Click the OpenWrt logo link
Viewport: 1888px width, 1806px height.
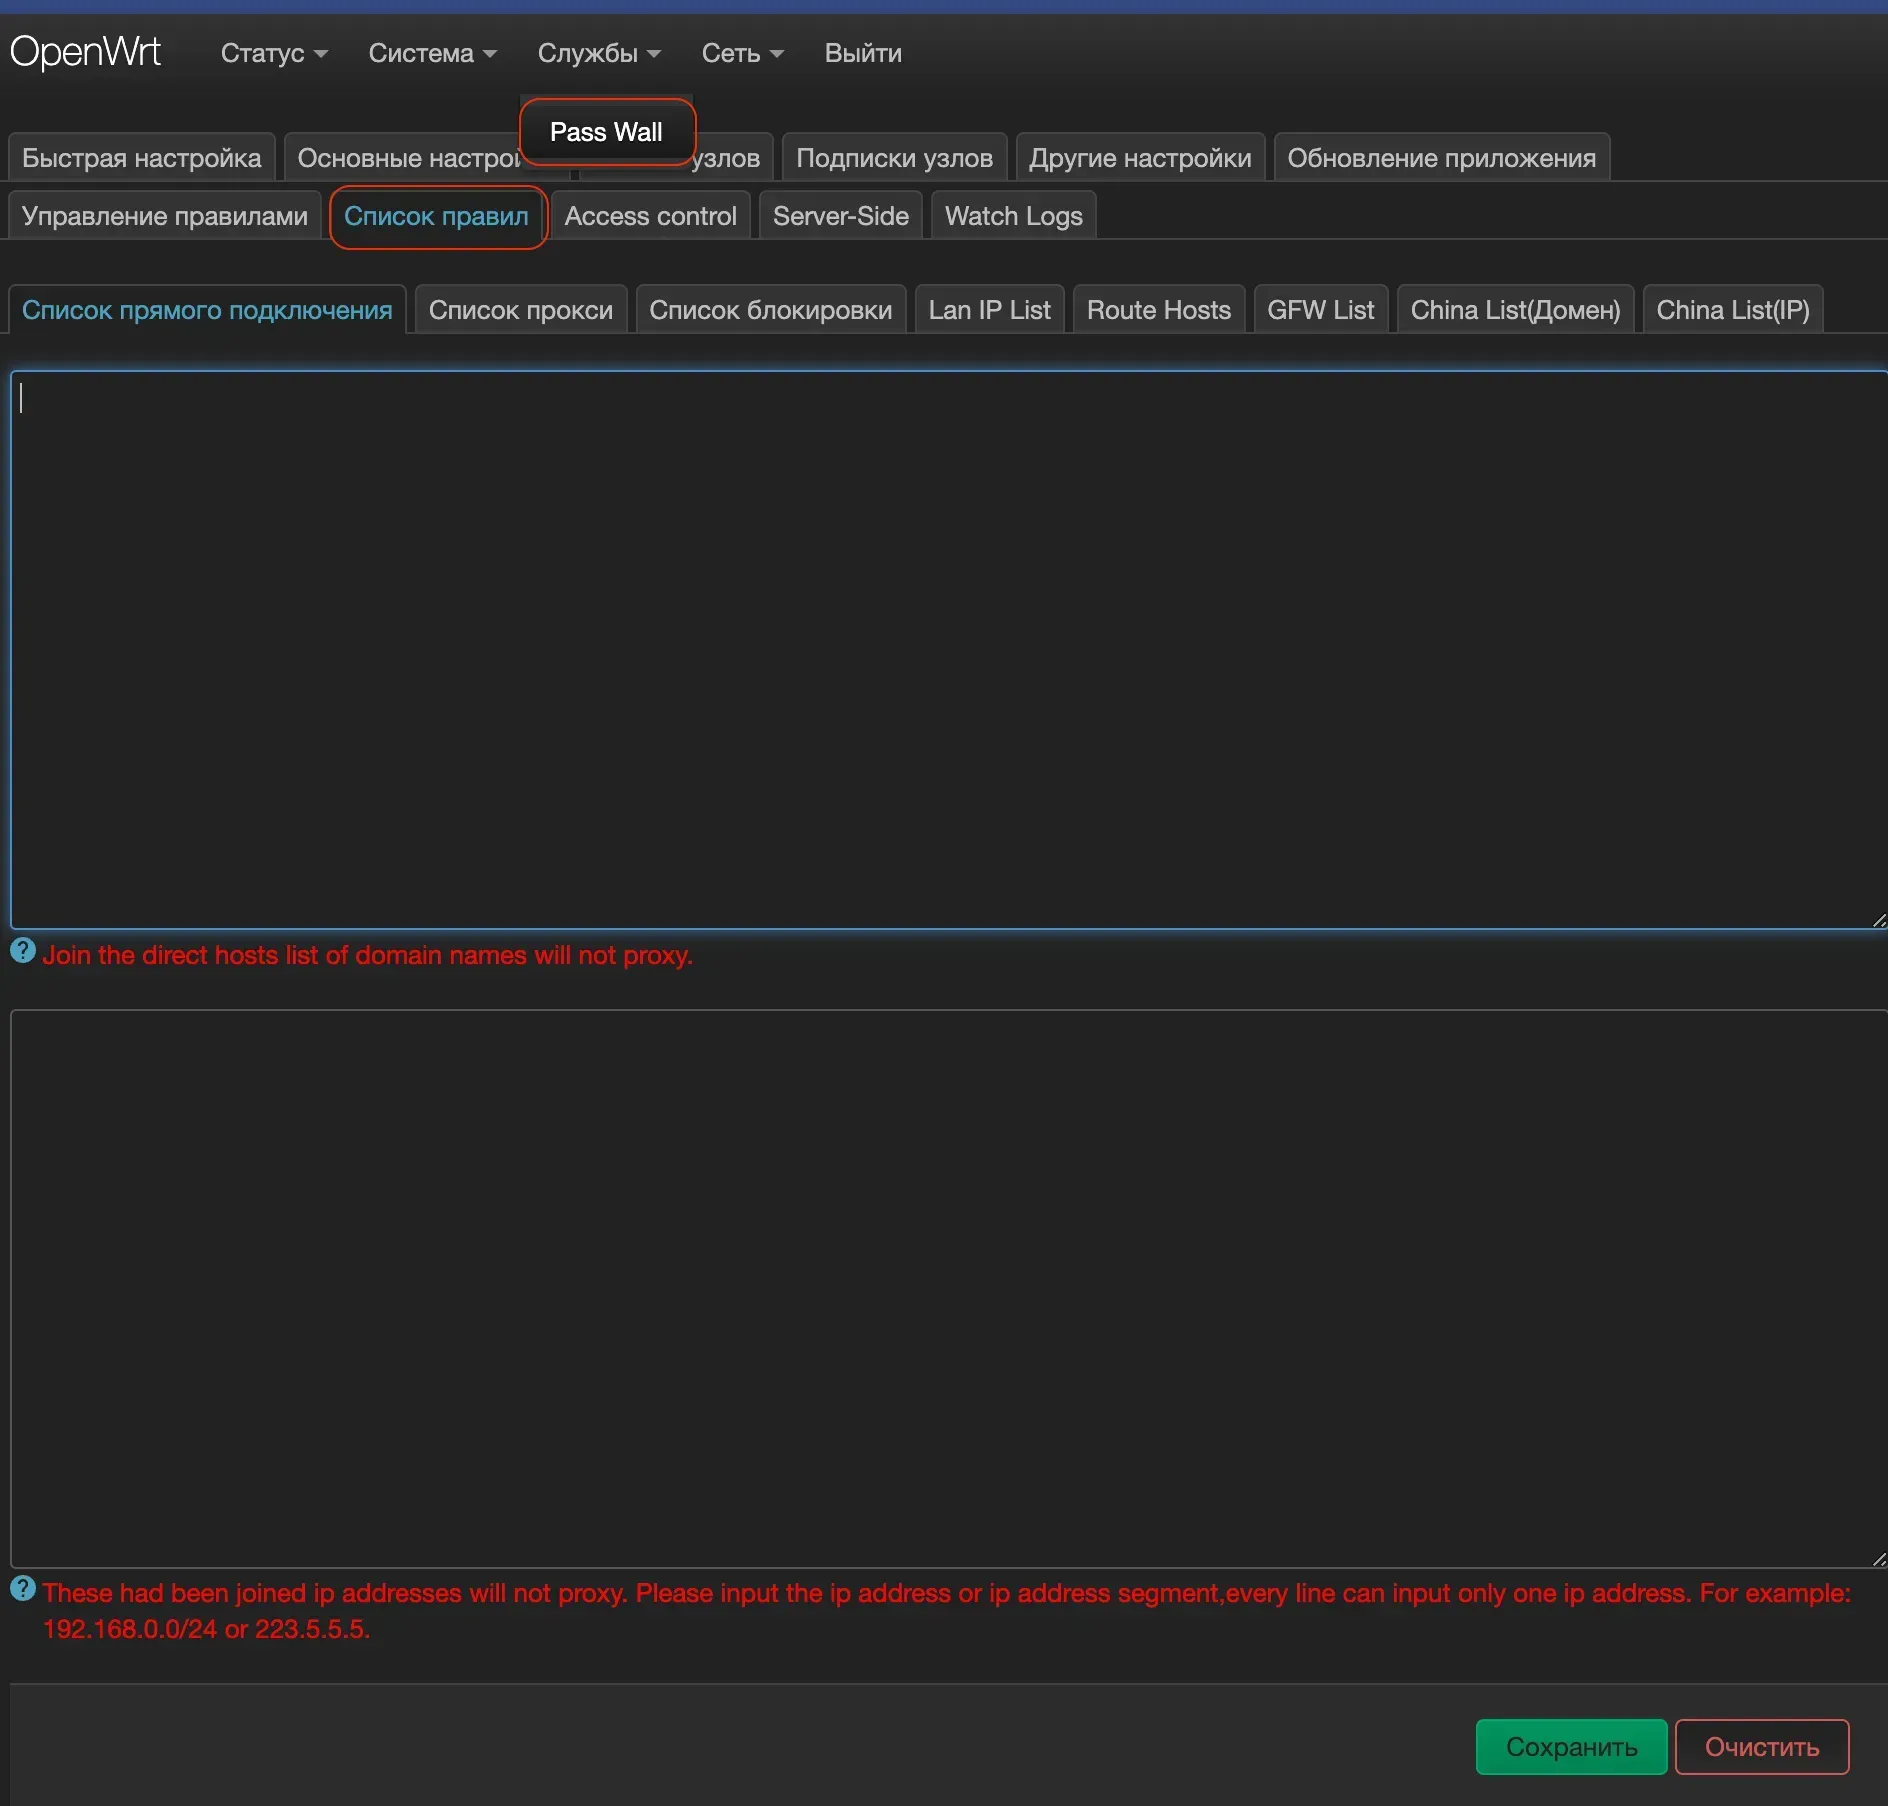[85, 52]
